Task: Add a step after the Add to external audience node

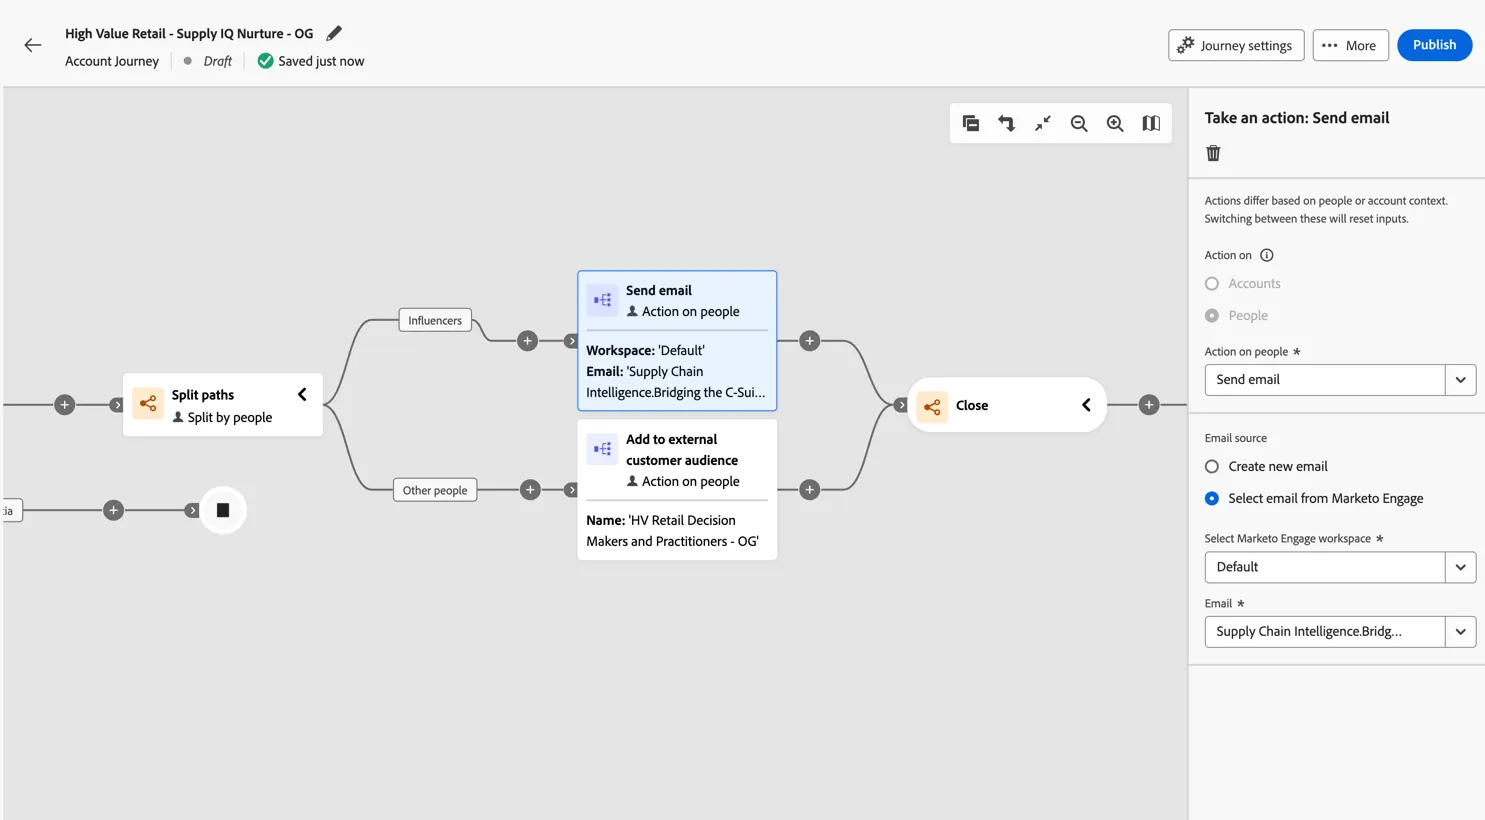Action: tap(810, 490)
